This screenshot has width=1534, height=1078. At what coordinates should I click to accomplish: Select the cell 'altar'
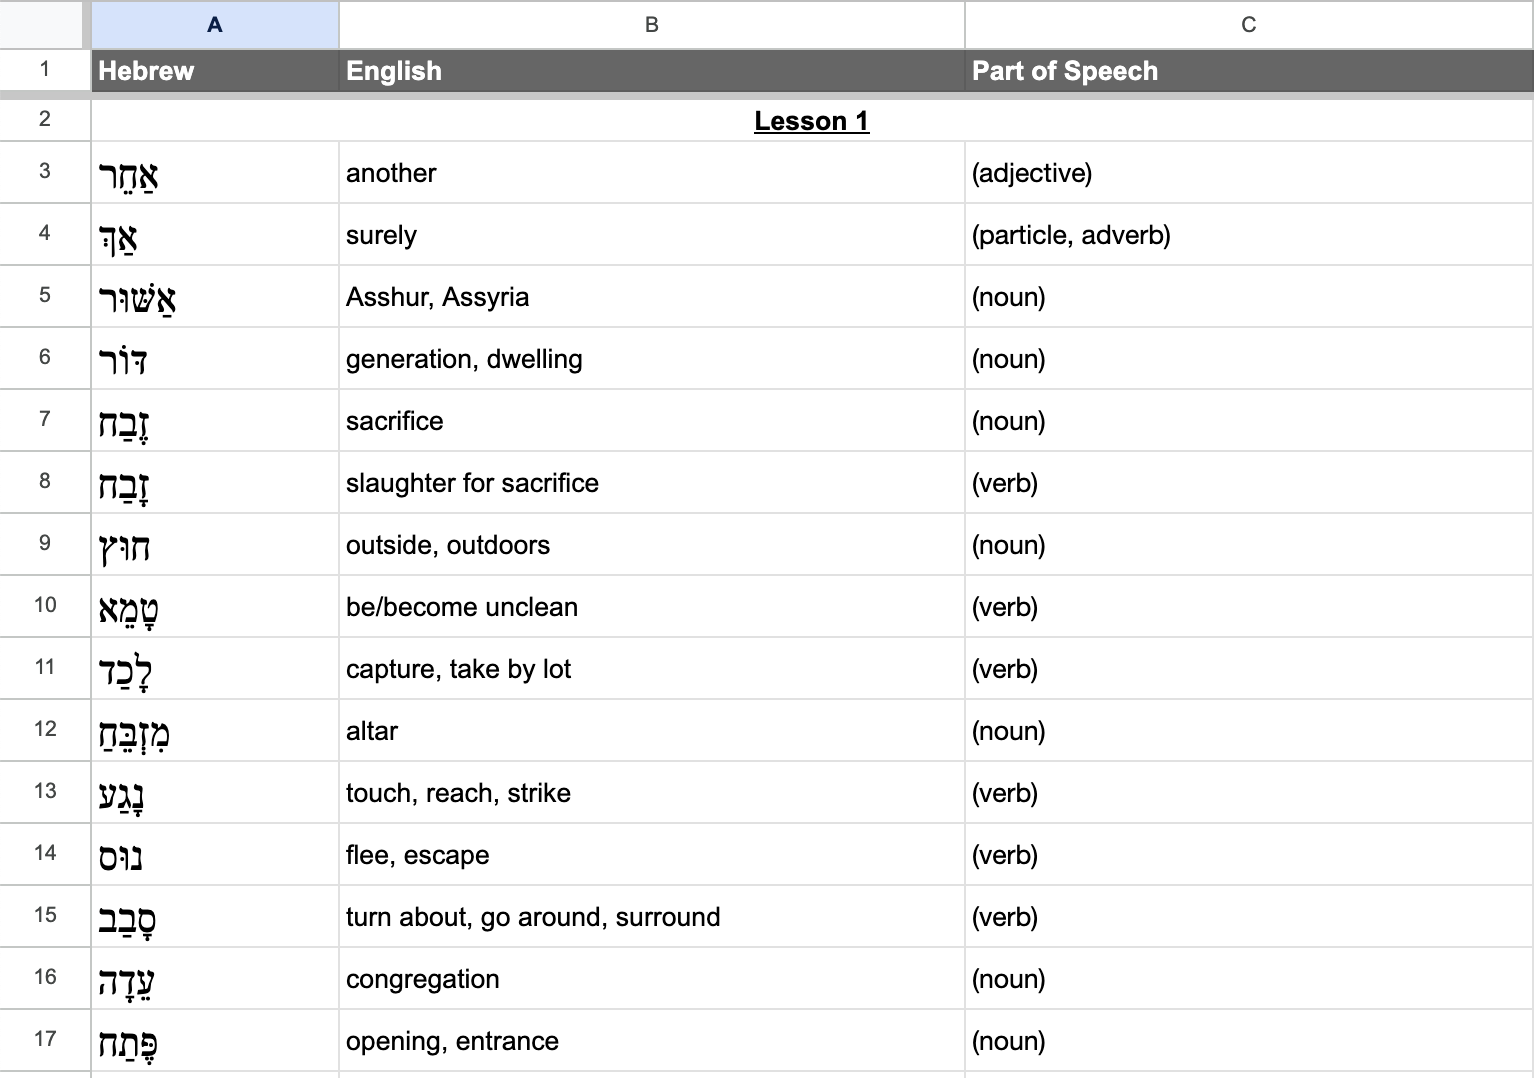point(652,731)
